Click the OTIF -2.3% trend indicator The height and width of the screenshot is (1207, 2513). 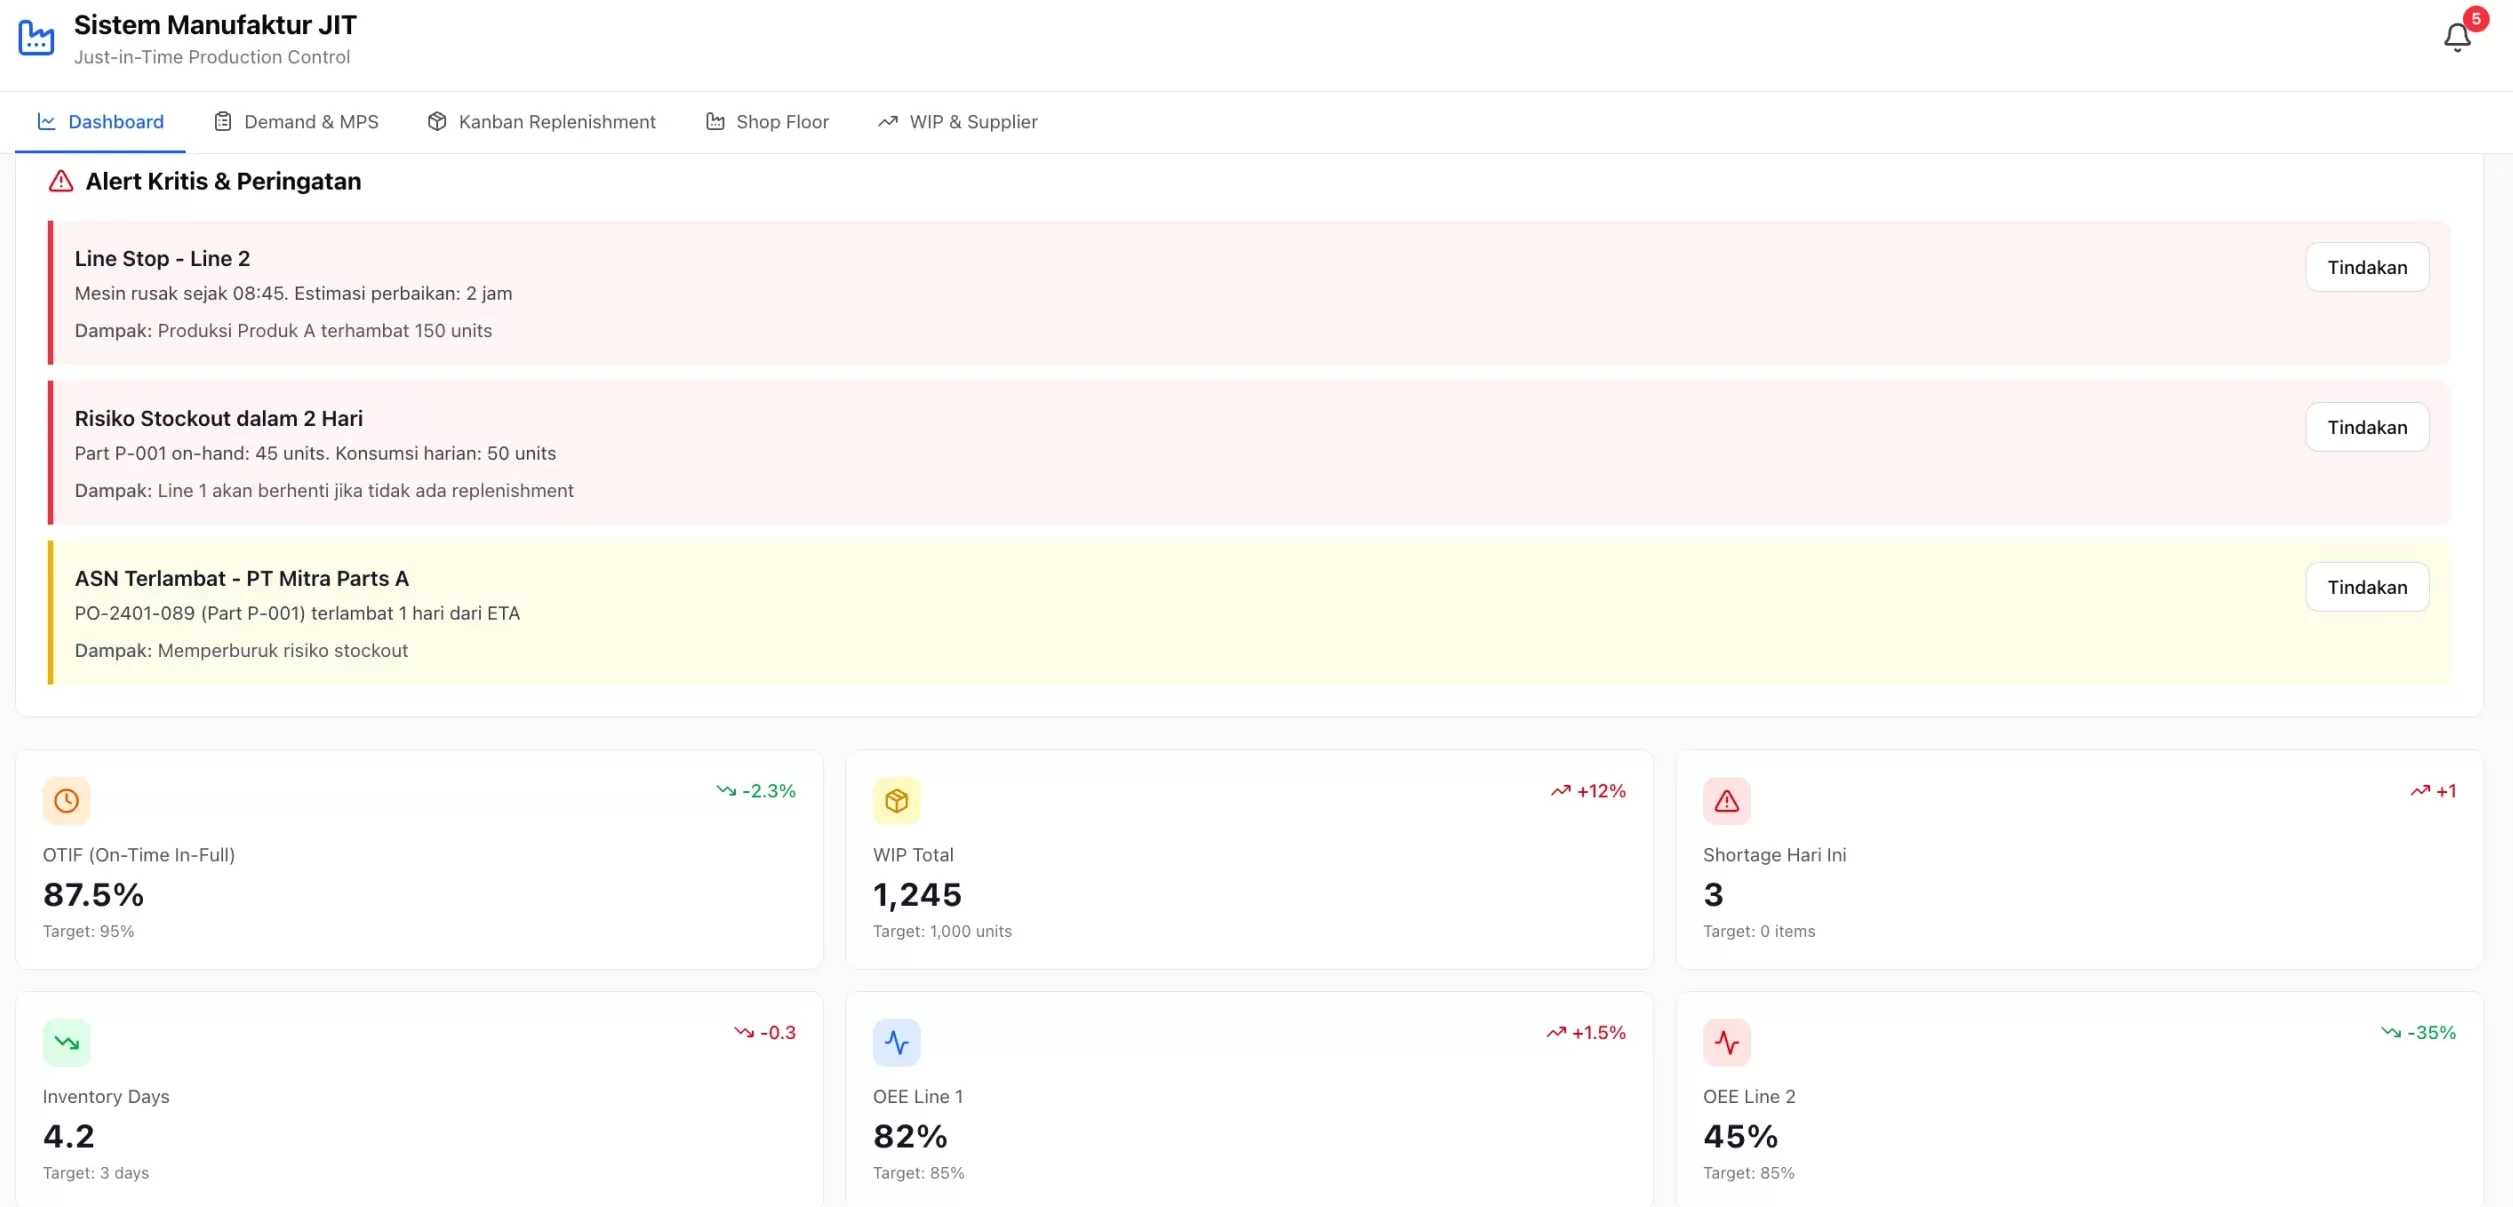756,791
